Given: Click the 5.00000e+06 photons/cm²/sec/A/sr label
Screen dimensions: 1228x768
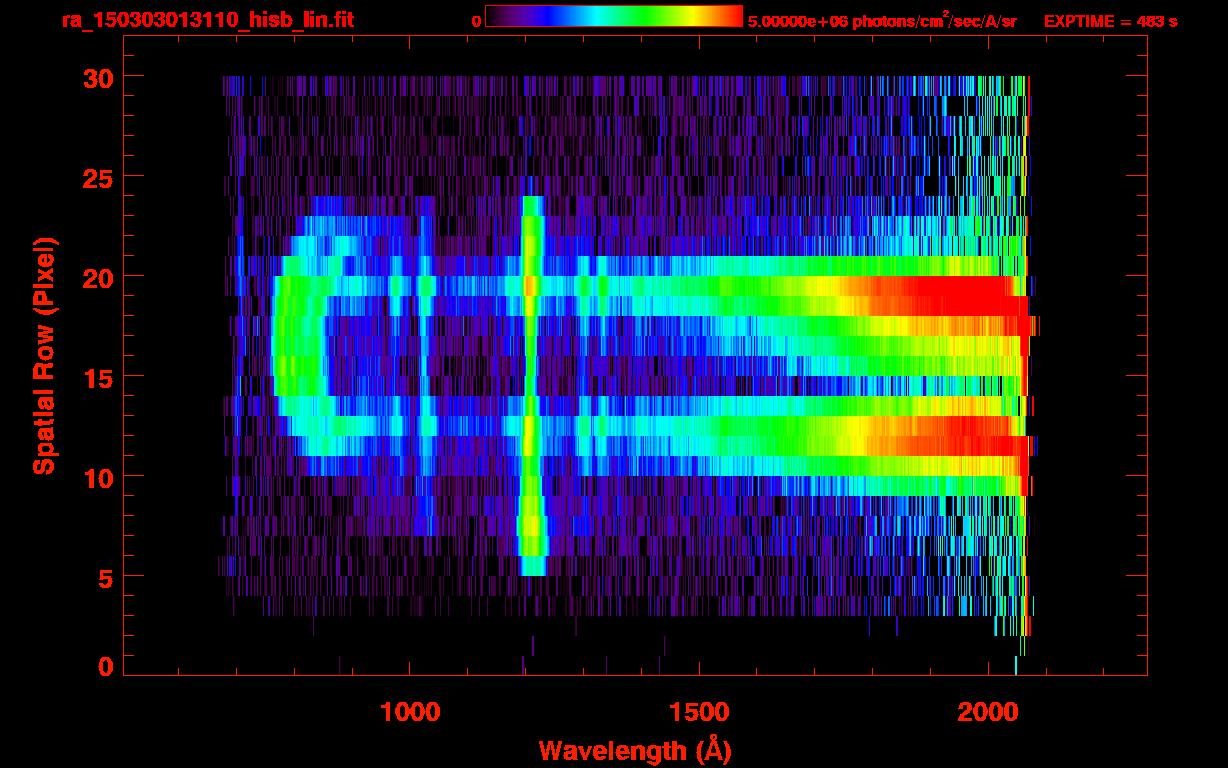Looking at the screenshot, I should [882, 21].
